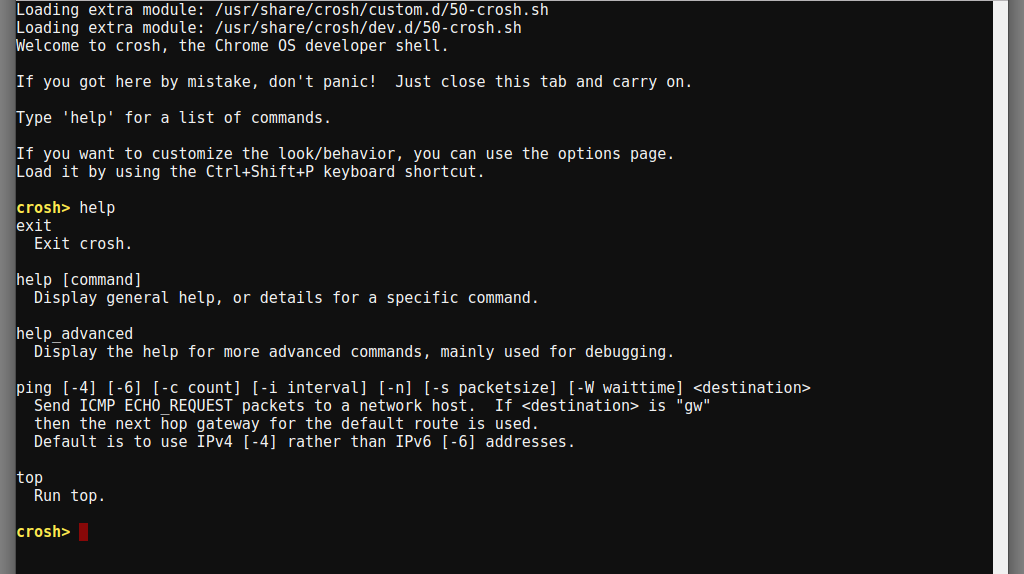Click the '[-W waittime]' option text

(625, 388)
